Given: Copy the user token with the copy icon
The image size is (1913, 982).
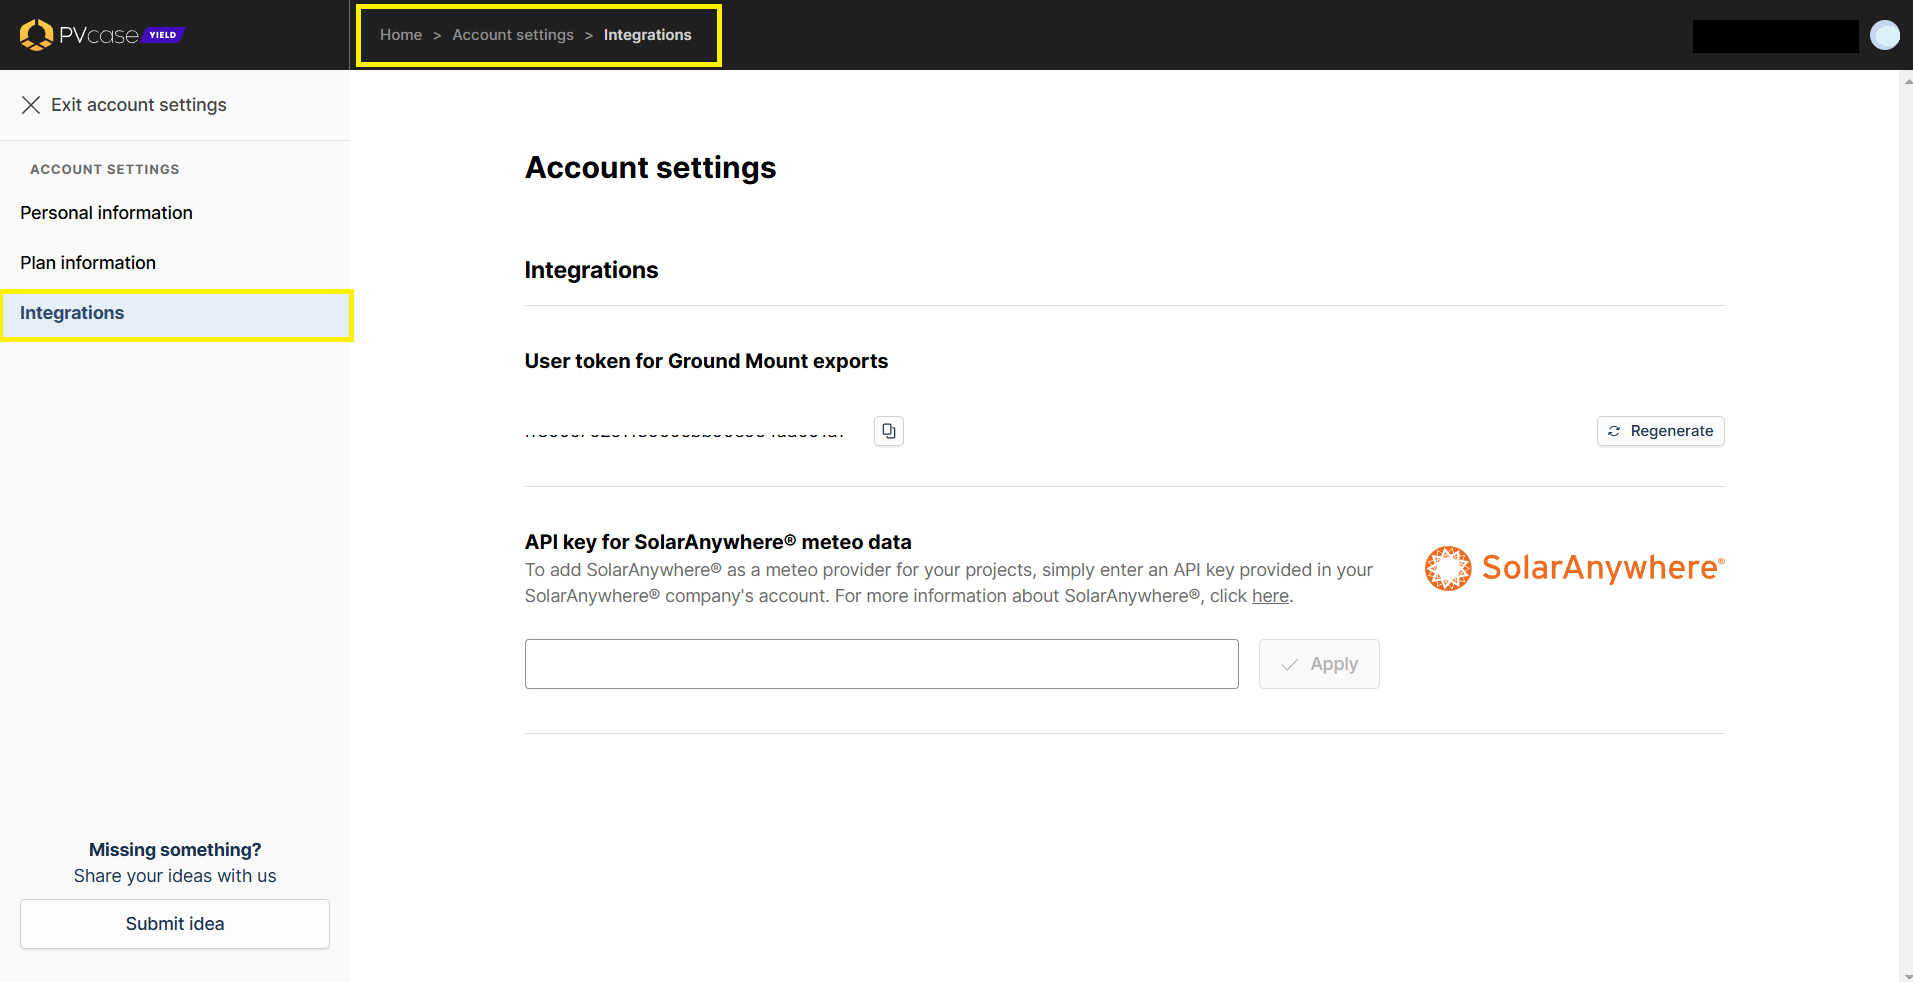Looking at the screenshot, I should click(x=889, y=431).
